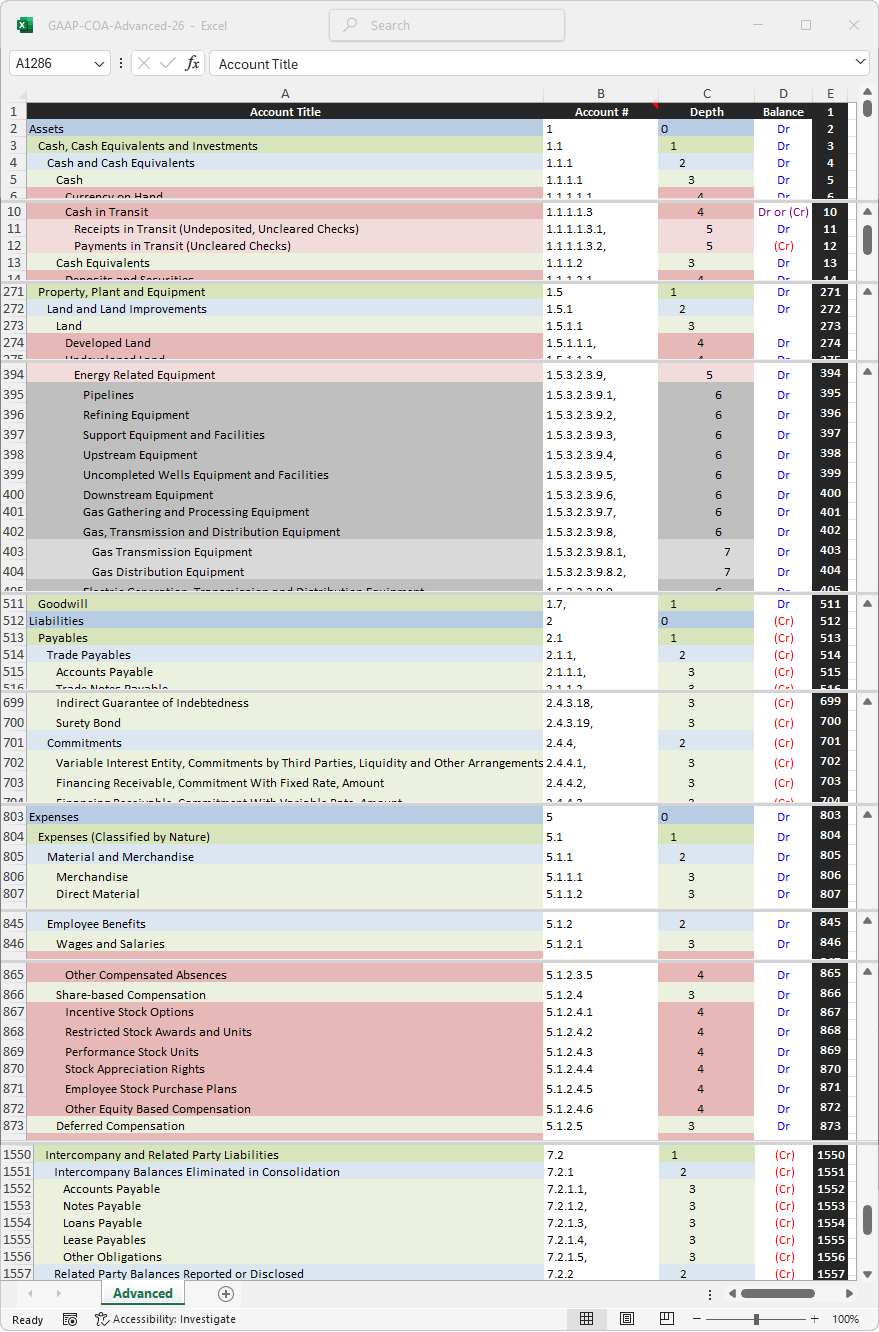Cancel formula entry with the X icon
Image resolution: width=879 pixels, height=1332 pixels.
(144, 63)
